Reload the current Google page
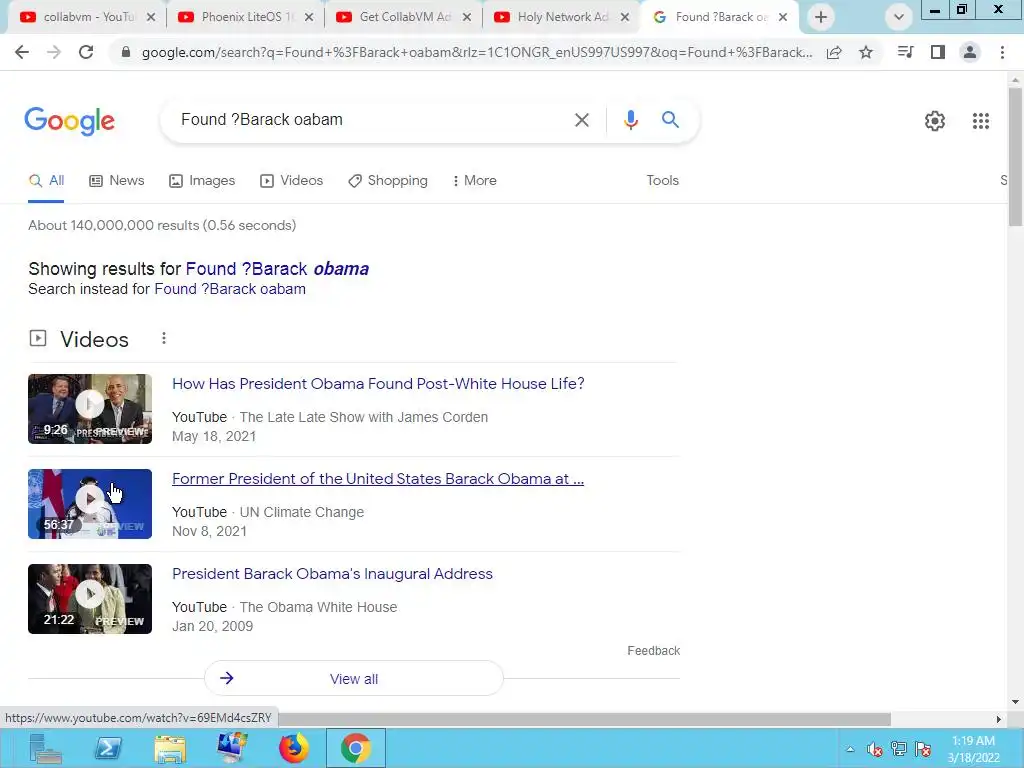 tap(86, 52)
